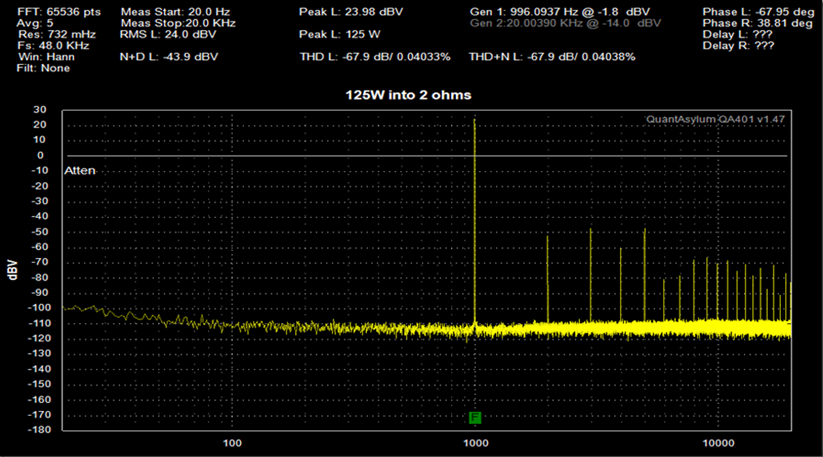Click the 'Res: 732 mHz' value
The width and height of the screenshot is (823, 457).
57,35
